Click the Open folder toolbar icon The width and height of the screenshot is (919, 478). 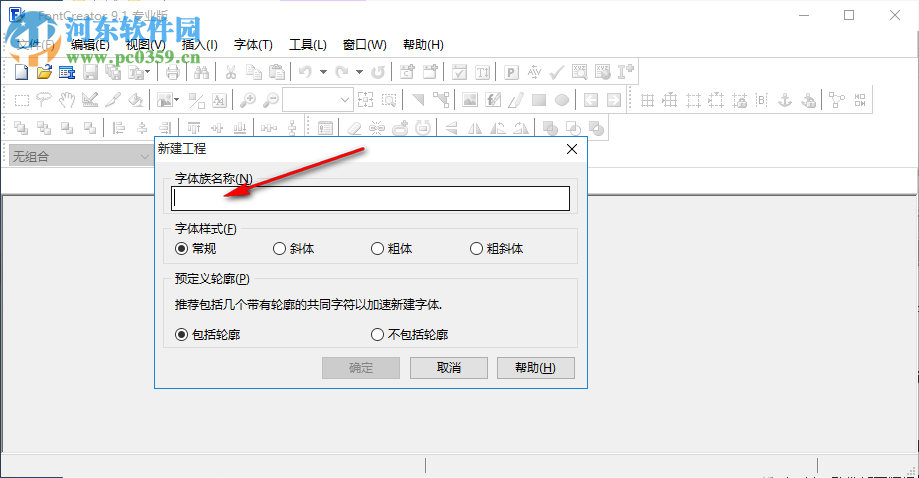(x=45, y=72)
